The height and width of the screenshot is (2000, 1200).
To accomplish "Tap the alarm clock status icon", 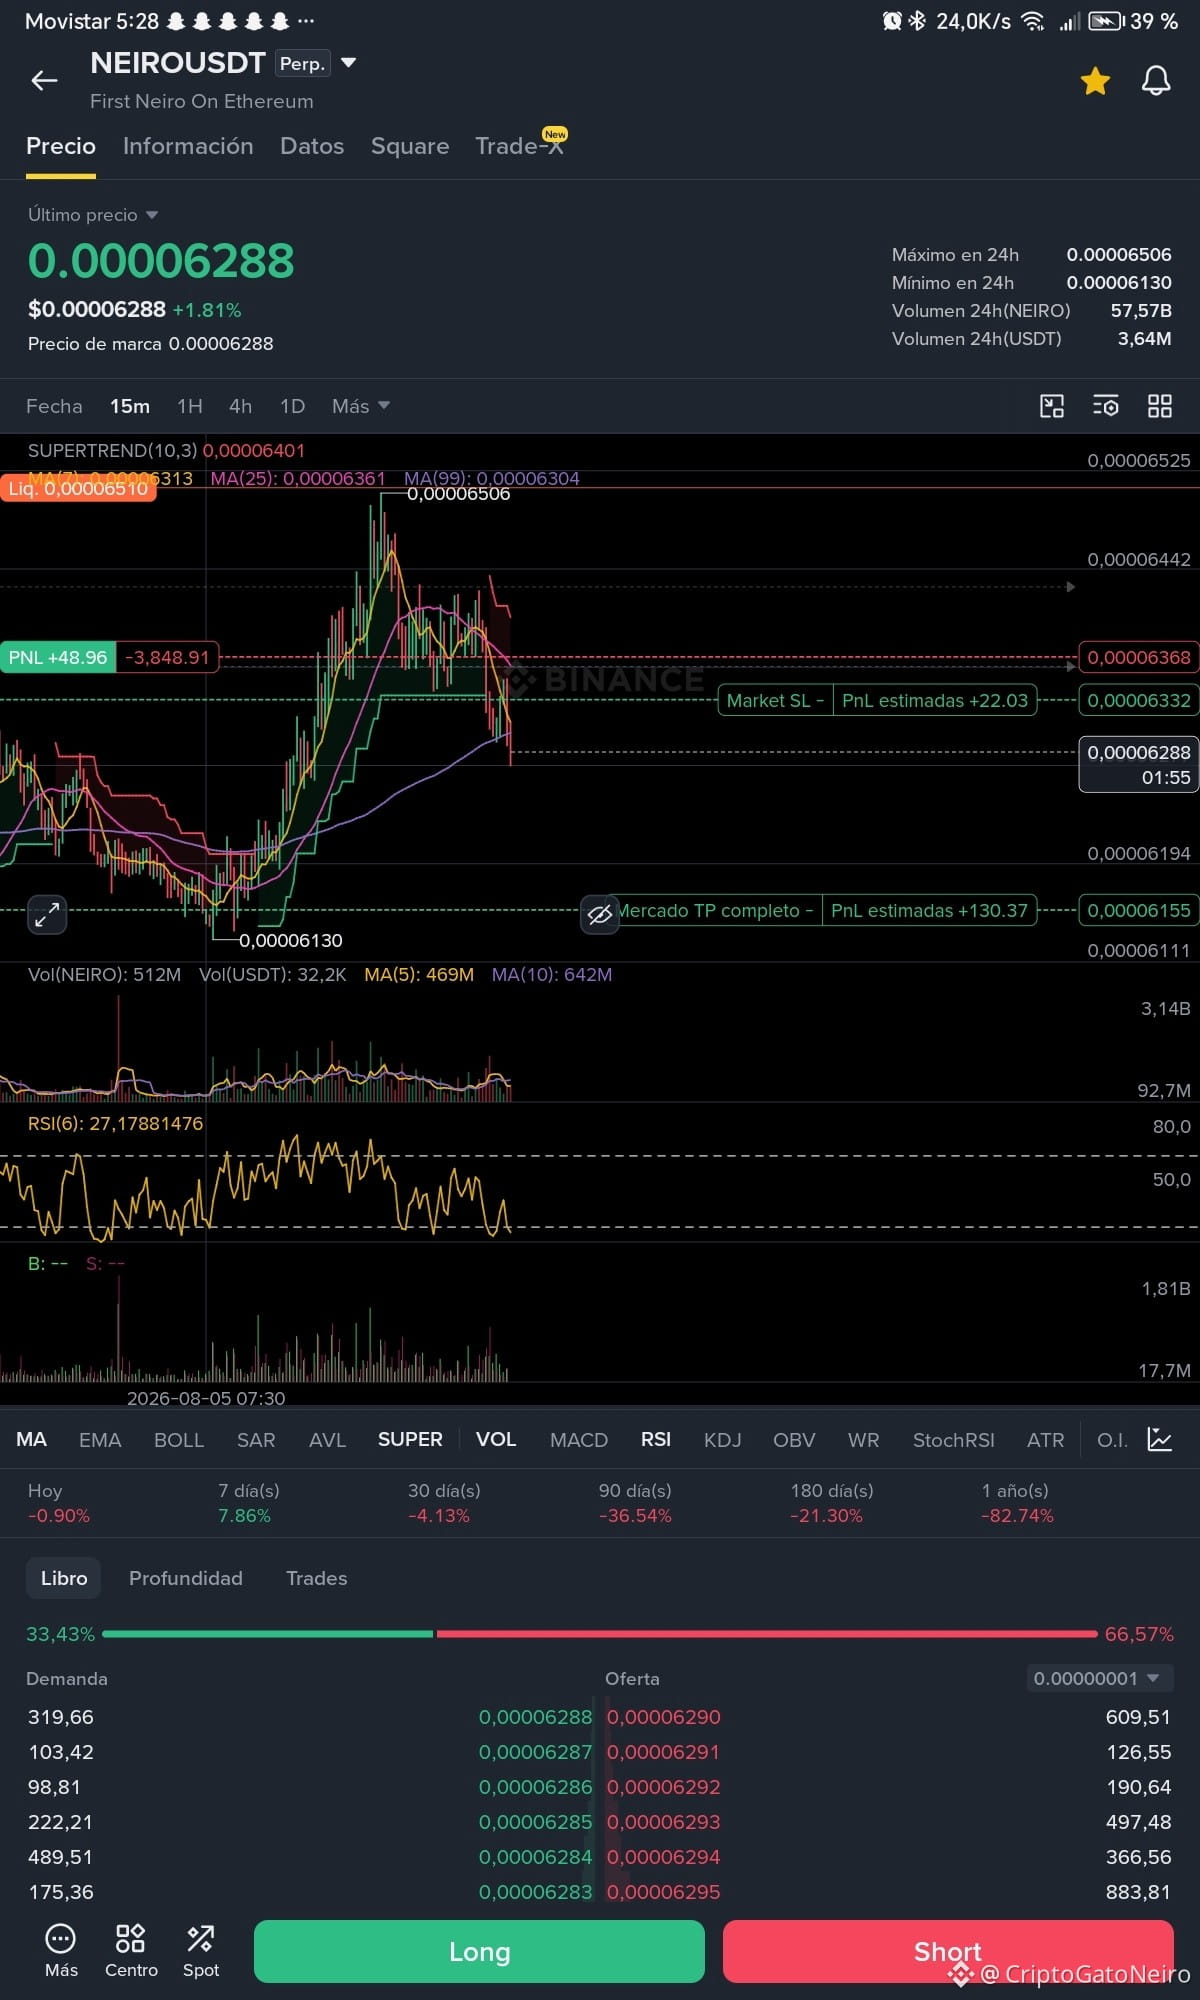I will [892, 21].
